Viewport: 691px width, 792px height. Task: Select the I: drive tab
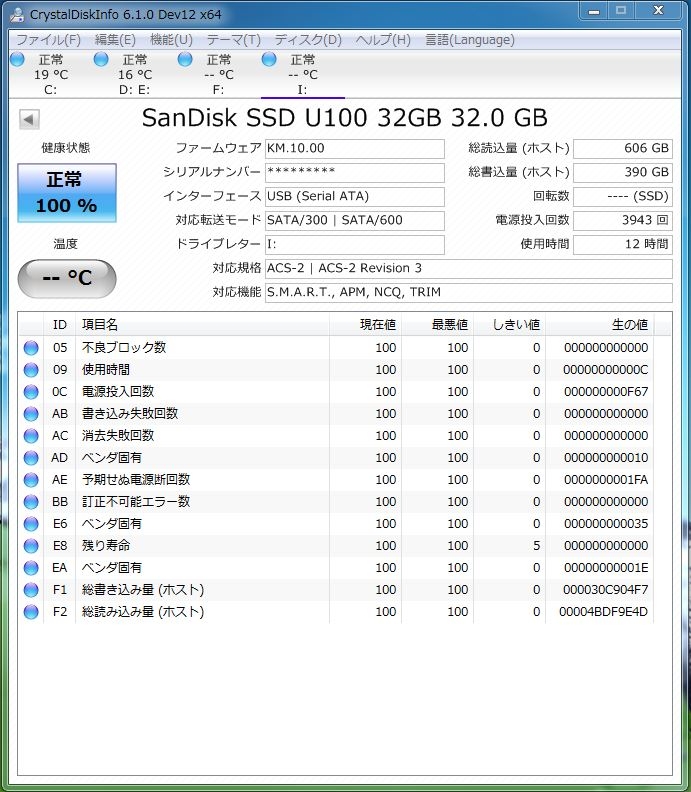[x=302, y=74]
